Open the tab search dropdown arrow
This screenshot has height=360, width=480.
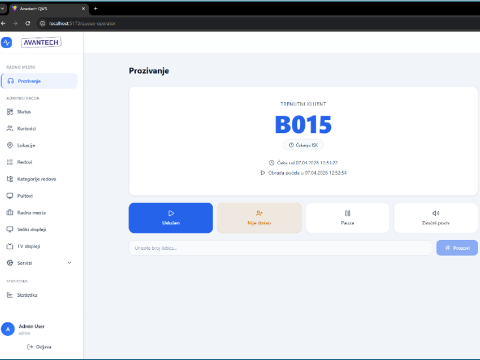tap(2, 9)
